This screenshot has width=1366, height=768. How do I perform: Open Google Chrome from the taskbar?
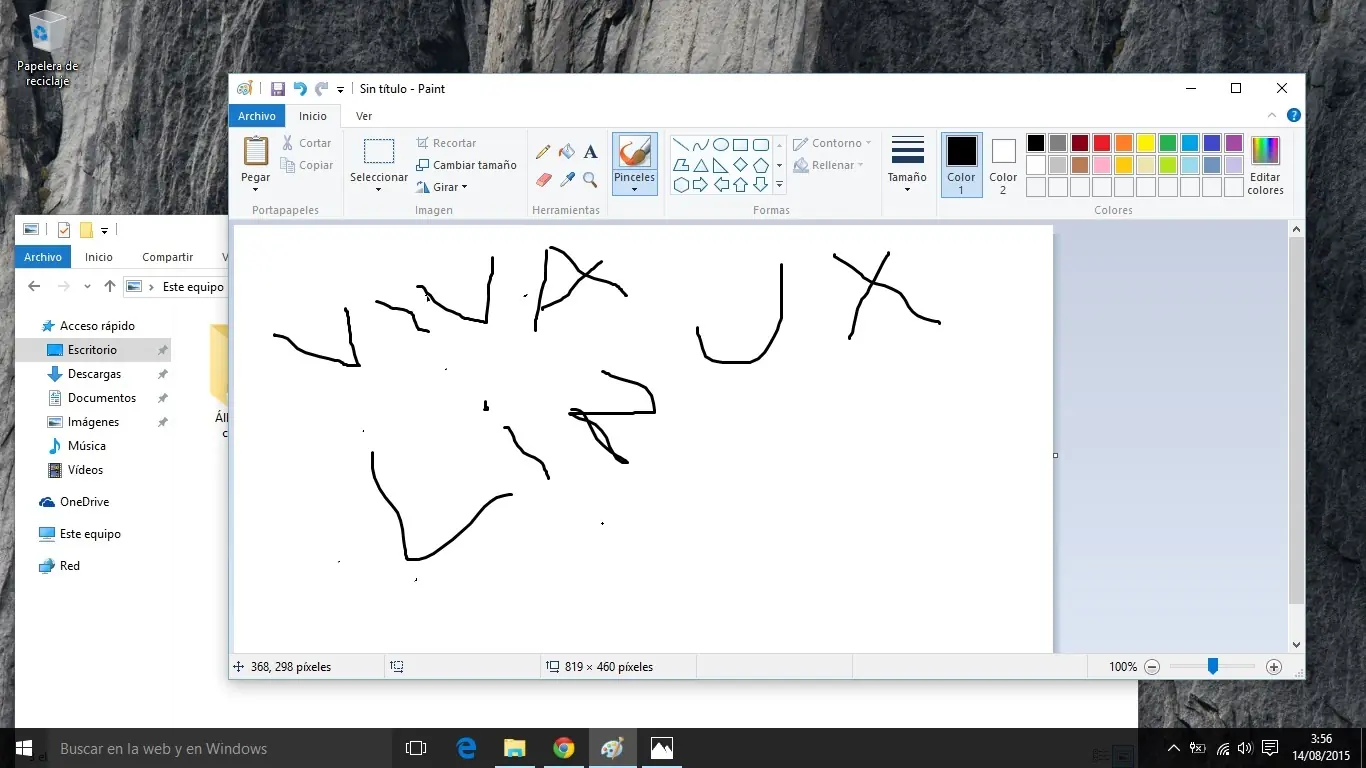point(564,748)
